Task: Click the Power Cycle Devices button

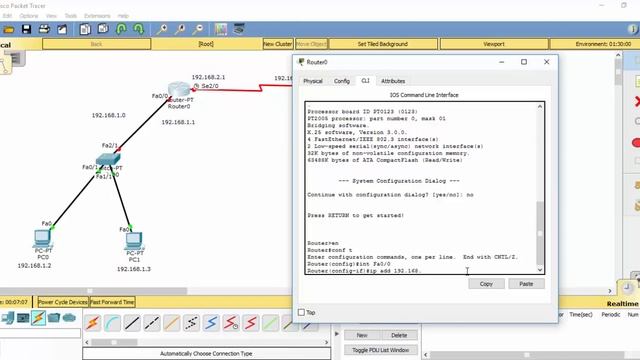Action: coord(63,302)
